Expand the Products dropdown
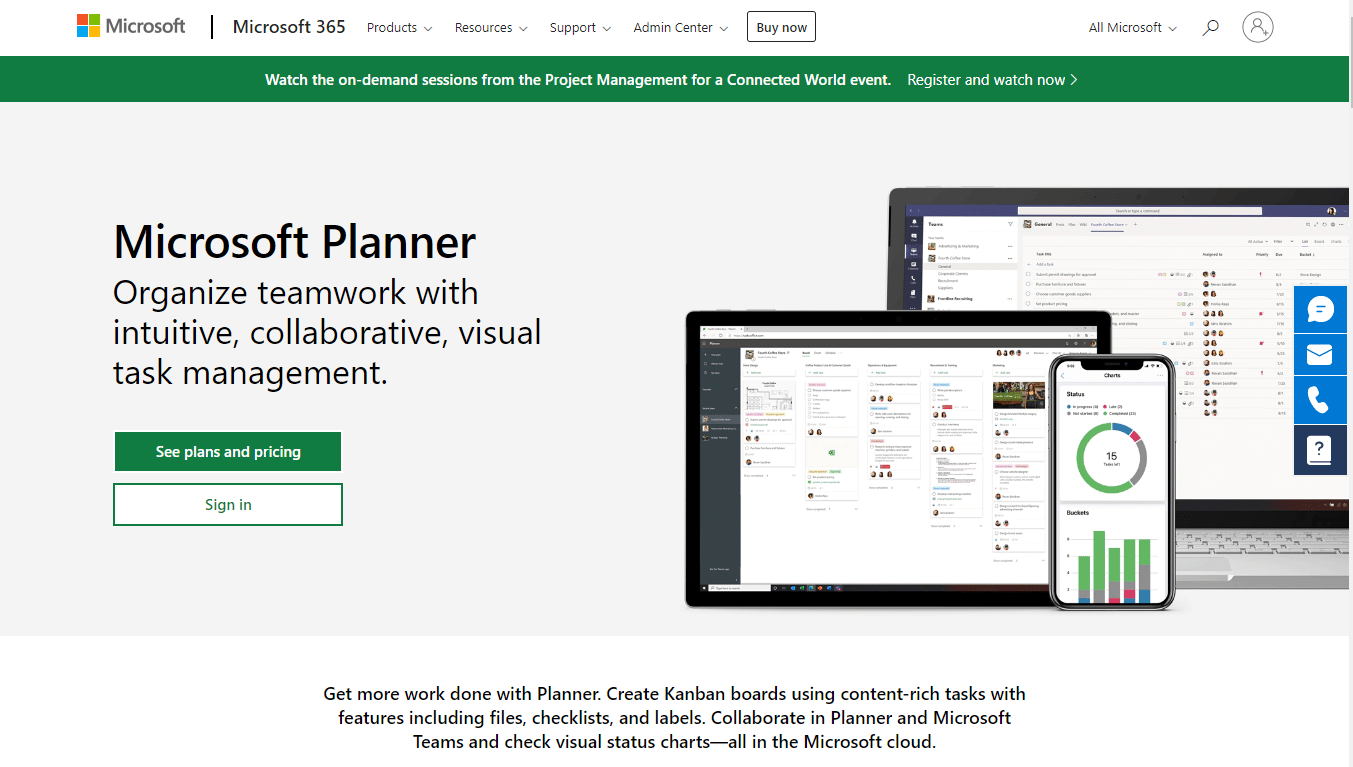Image resolution: width=1353 pixels, height=767 pixels. (x=398, y=28)
